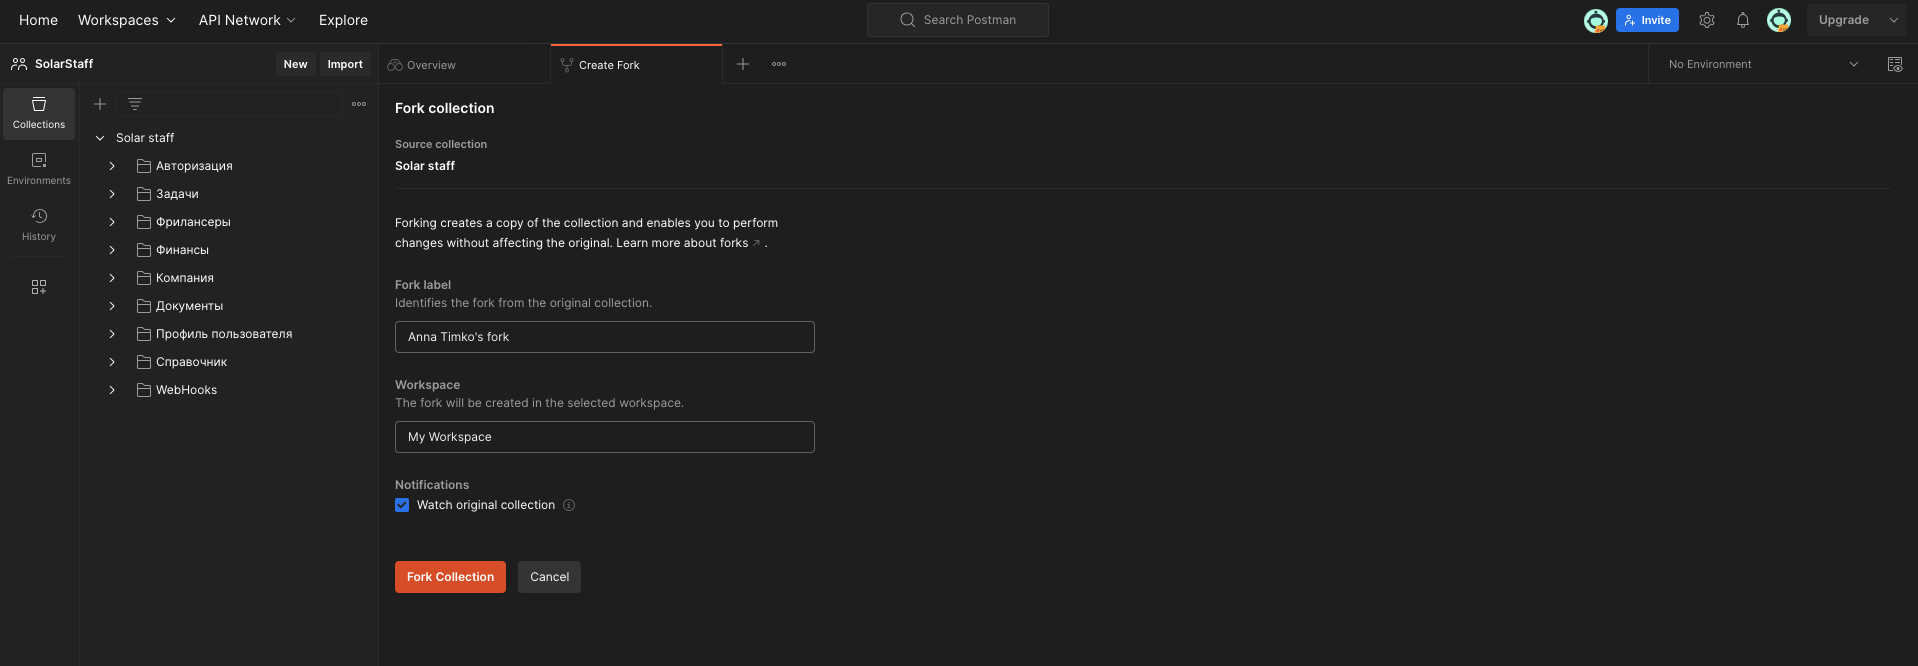
Task: Collapse the Solar staff collection
Action: tap(100, 138)
